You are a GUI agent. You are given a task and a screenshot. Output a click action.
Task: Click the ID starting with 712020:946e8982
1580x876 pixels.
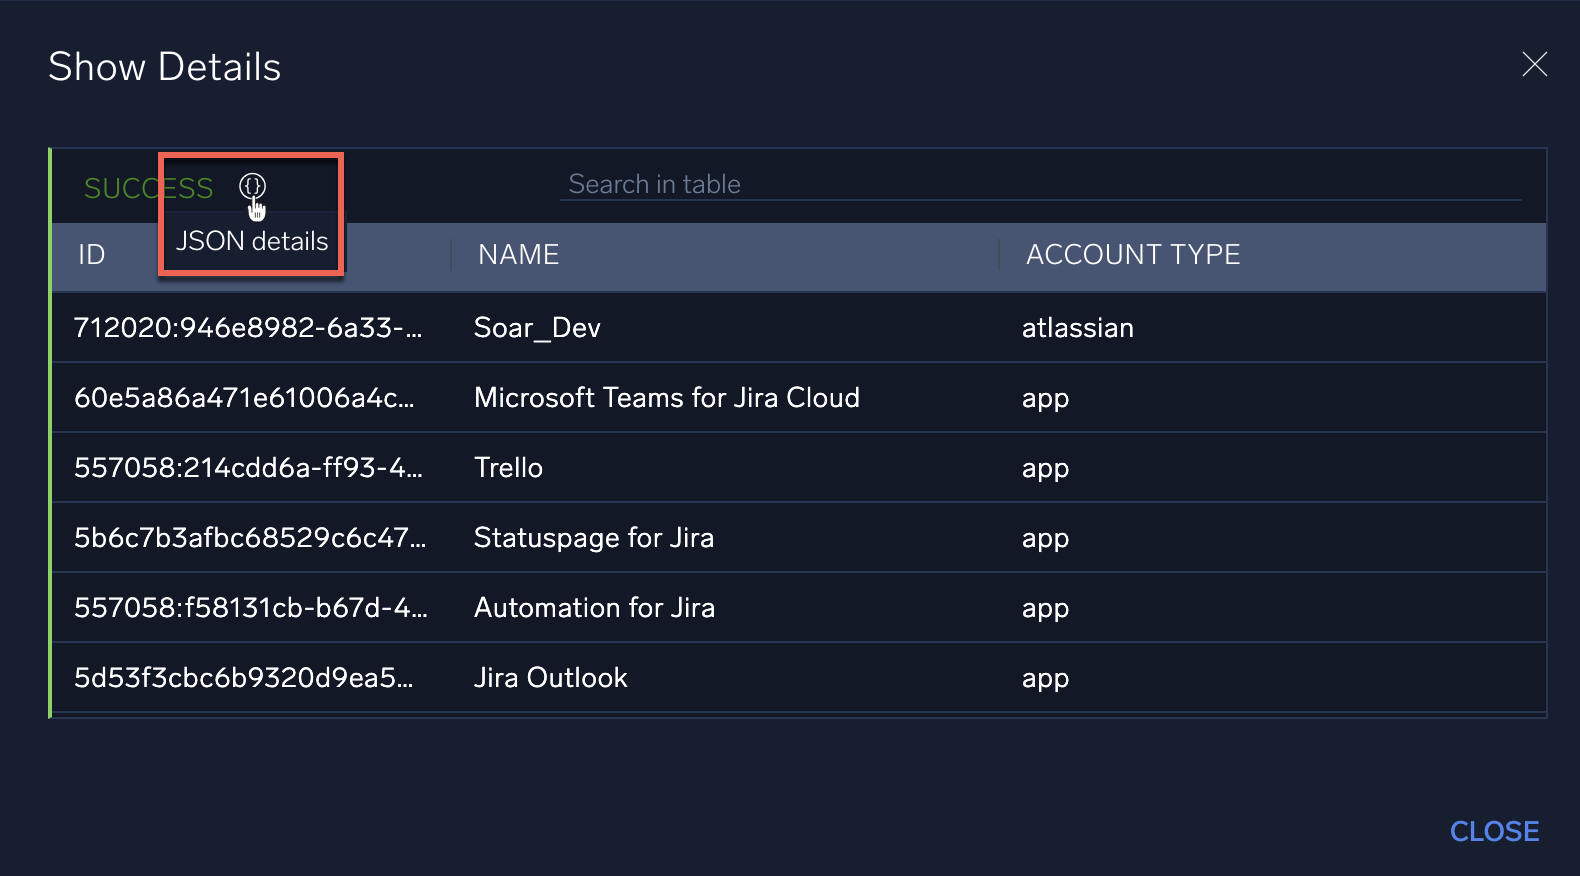[x=248, y=328]
